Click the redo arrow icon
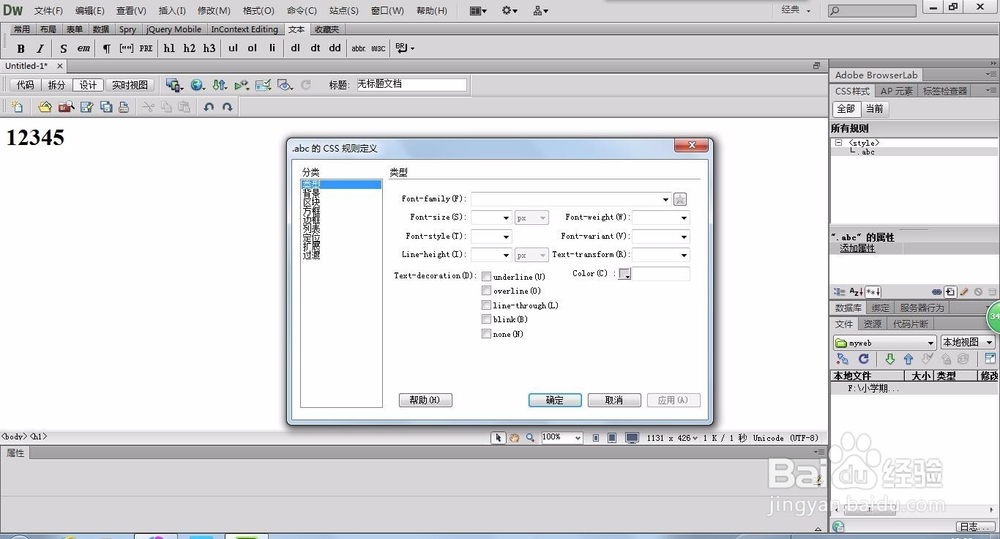 pyautogui.click(x=227, y=107)
